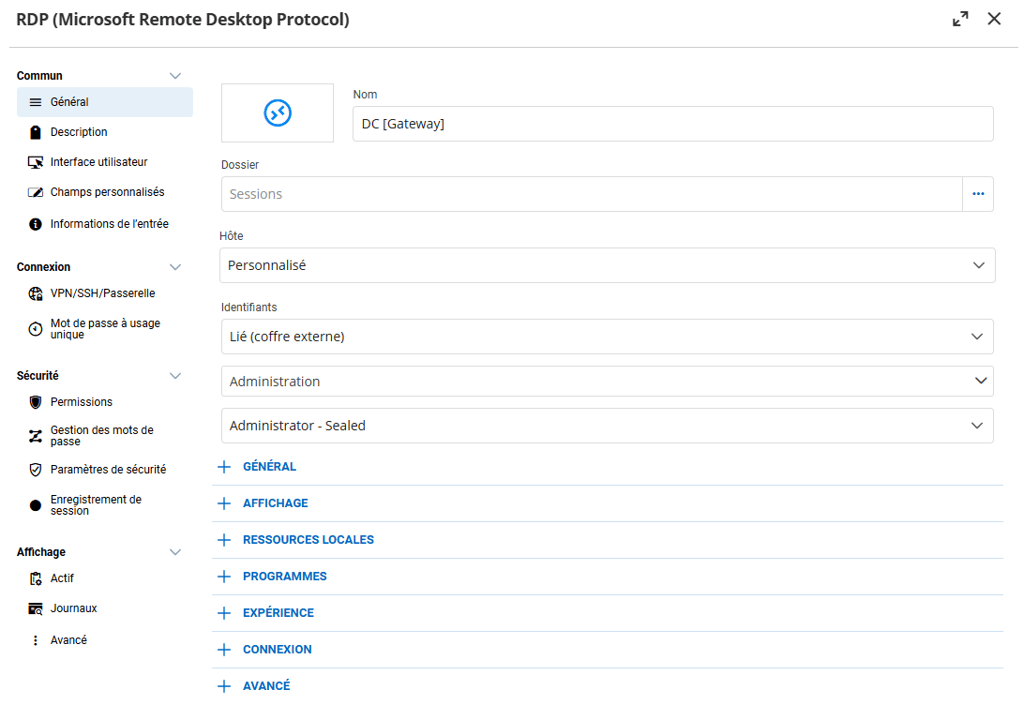Open the Hôte dropdown showing Personnalisé
This screenshot has width=1024, height=720.
[607, 266]
